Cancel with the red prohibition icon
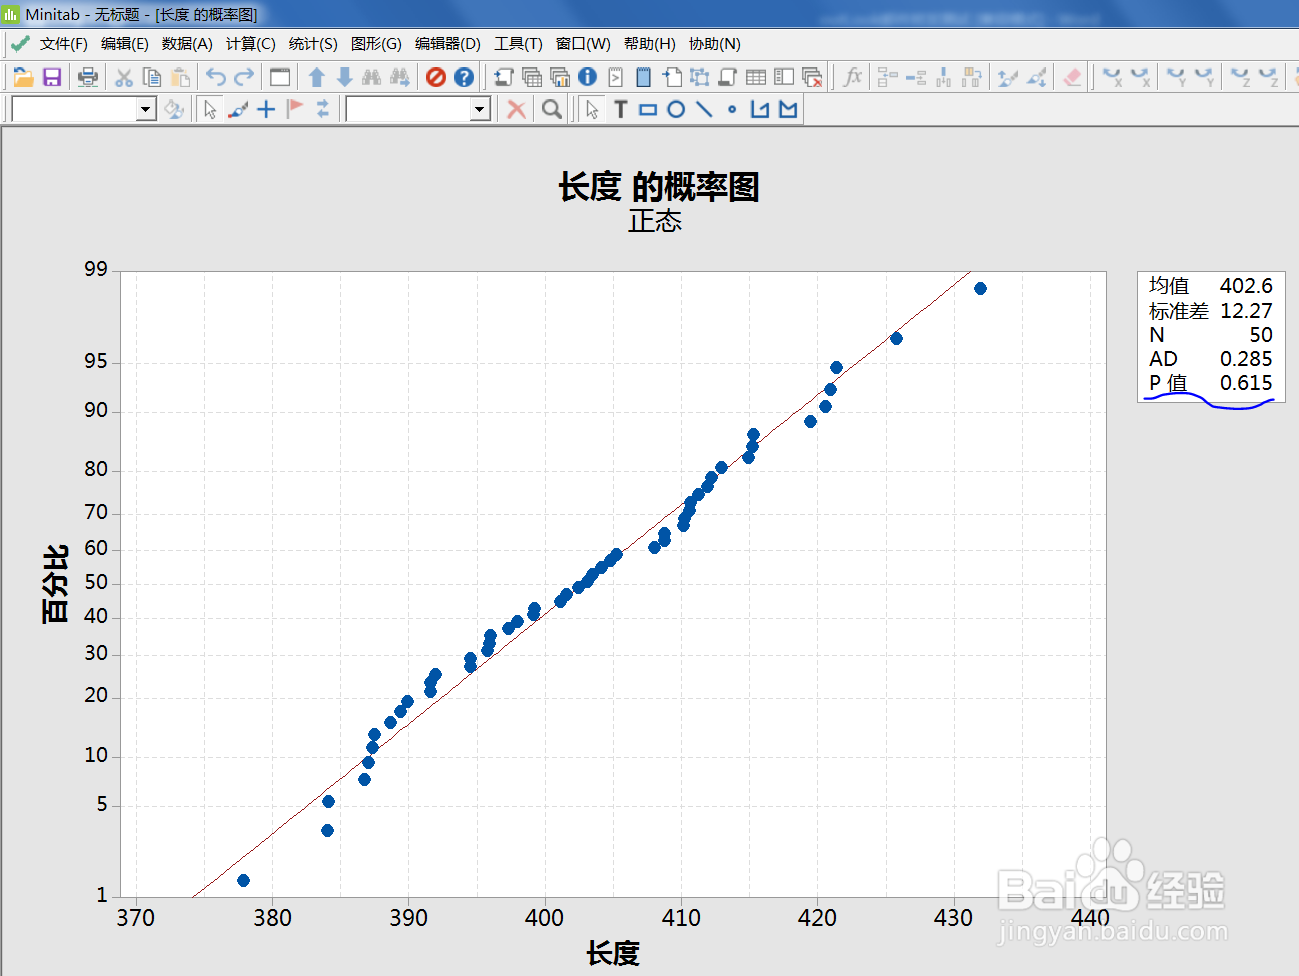1299x976 pixels. click(436, 77)
